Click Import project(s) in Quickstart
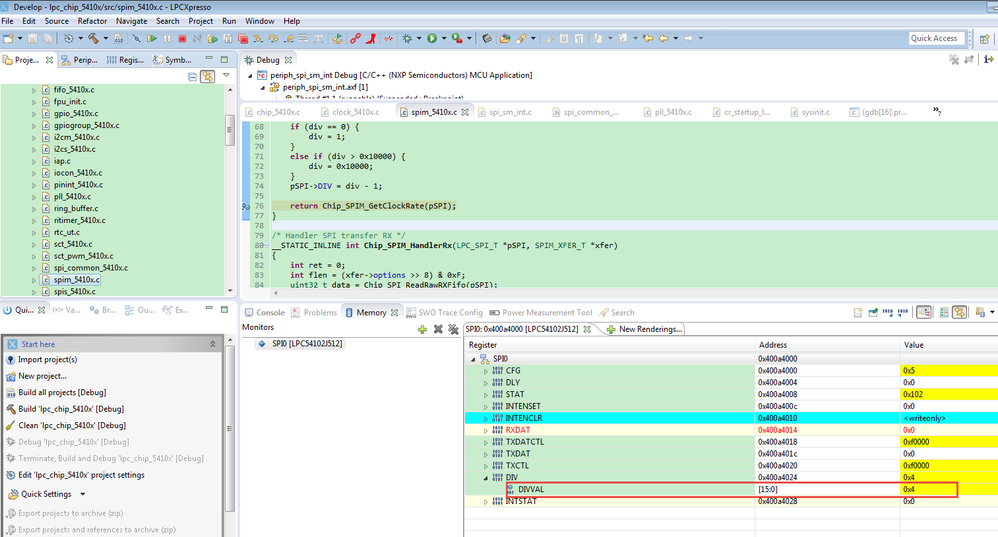This screenshot has width=998, height=537. click(x=47, y=360)
